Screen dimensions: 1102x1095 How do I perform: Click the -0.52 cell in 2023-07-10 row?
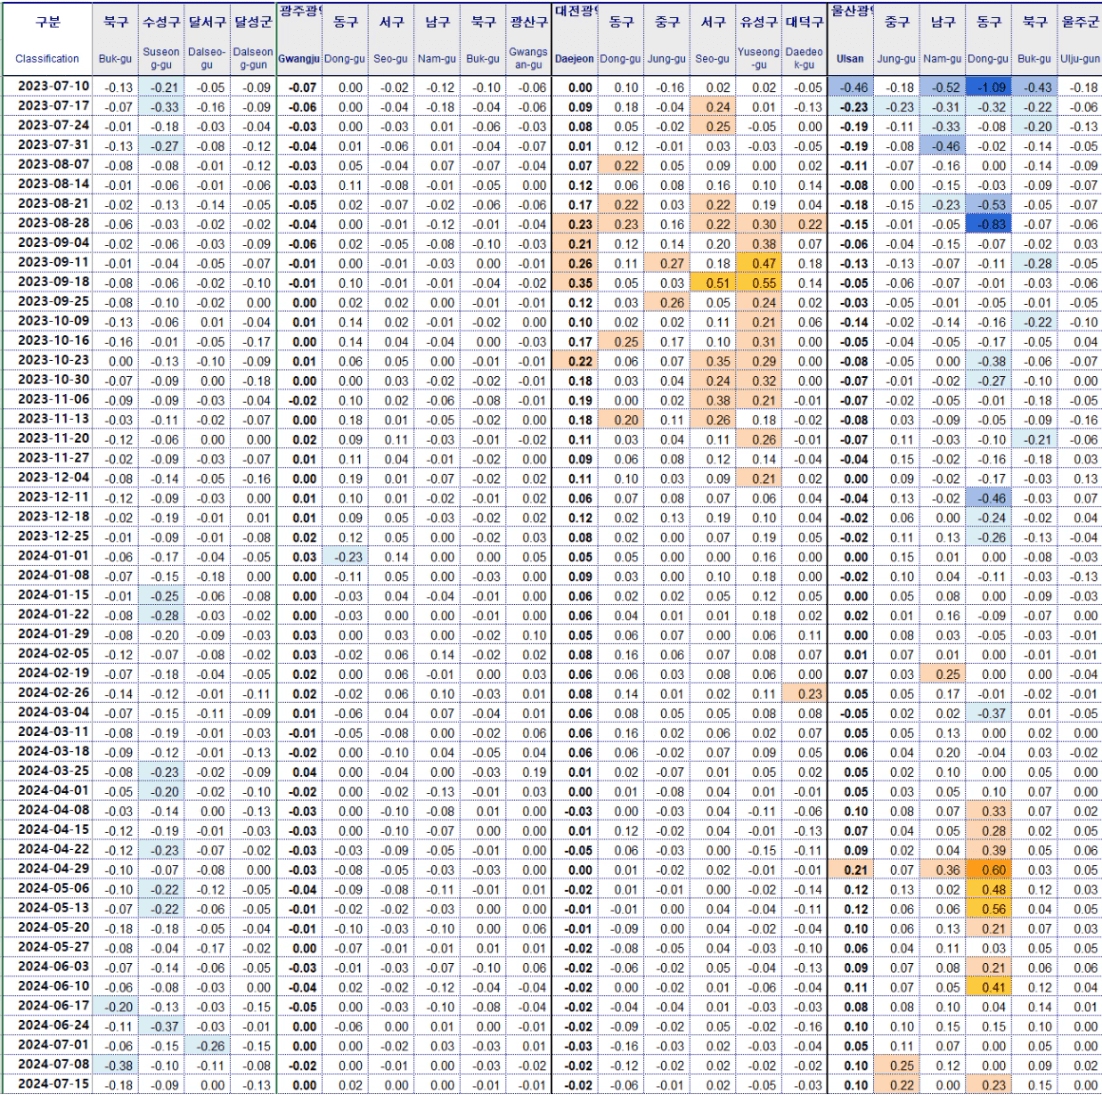click(x=942, y=87)
